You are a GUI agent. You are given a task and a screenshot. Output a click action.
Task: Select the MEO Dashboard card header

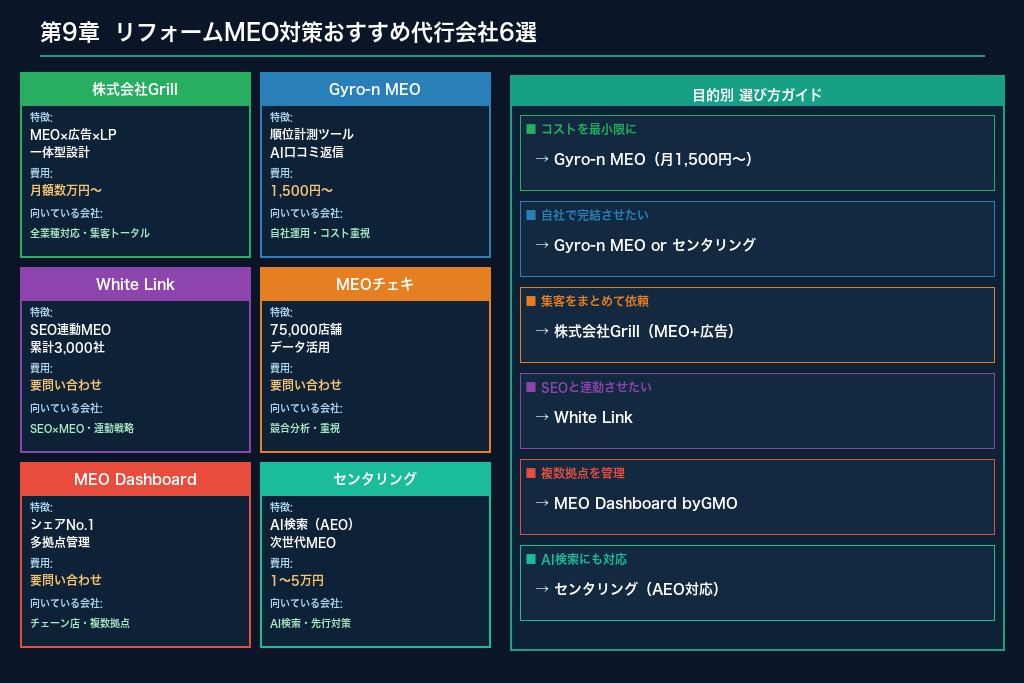click(x=135, y=479)
